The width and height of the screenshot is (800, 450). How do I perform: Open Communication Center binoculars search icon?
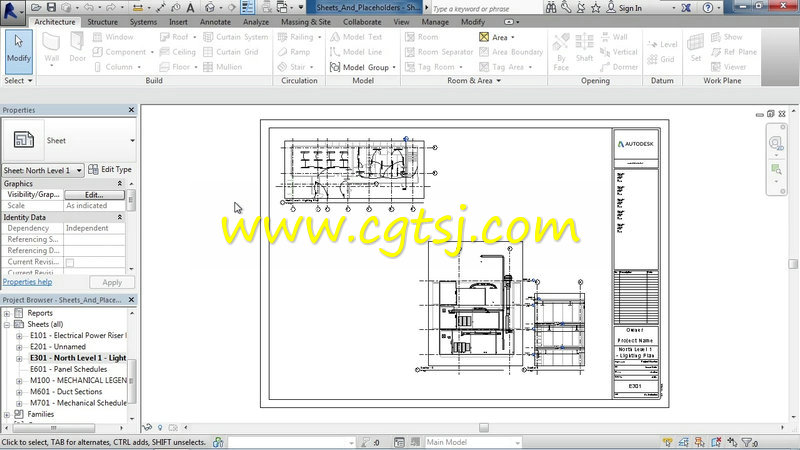coord(551,8)
